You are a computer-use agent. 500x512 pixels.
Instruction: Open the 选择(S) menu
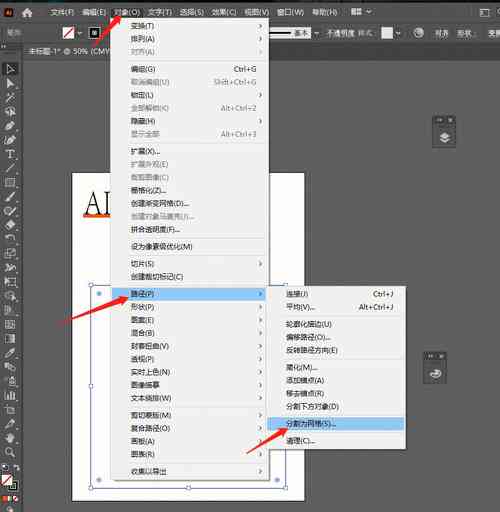point(192,13)
